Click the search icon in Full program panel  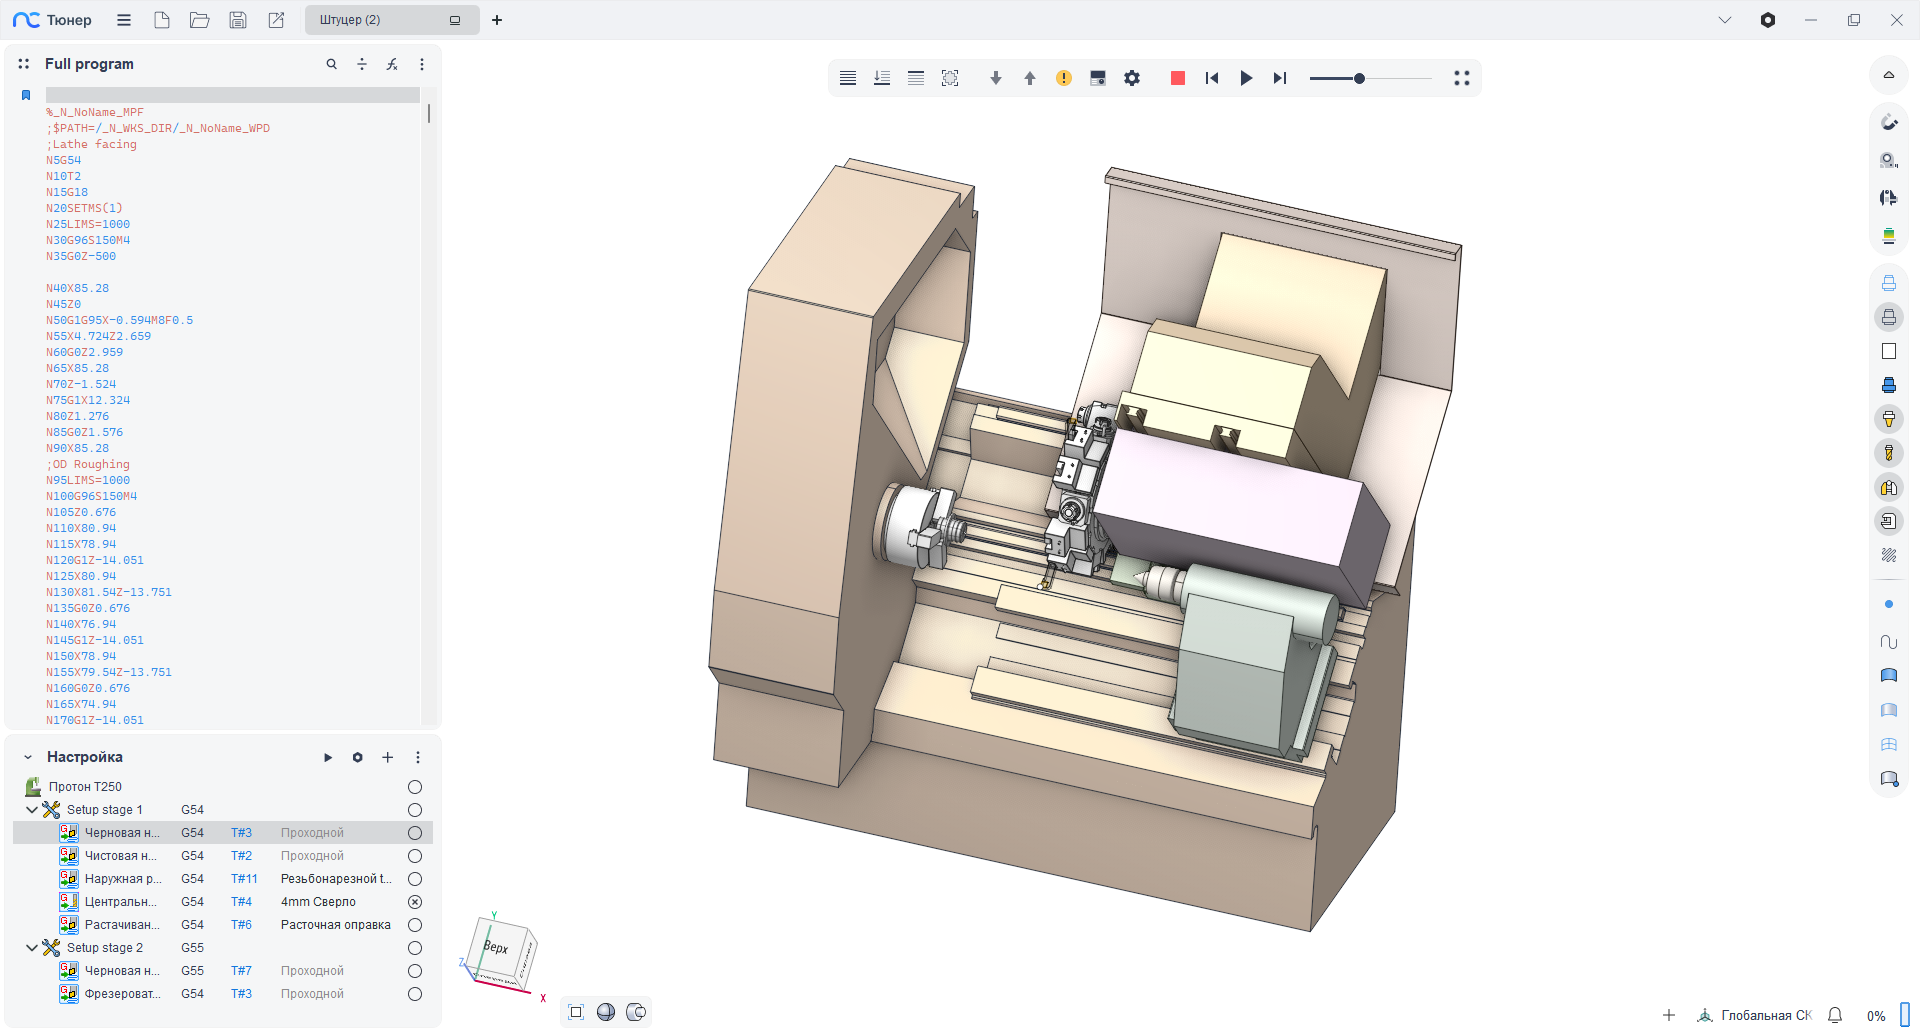[331, 64]
